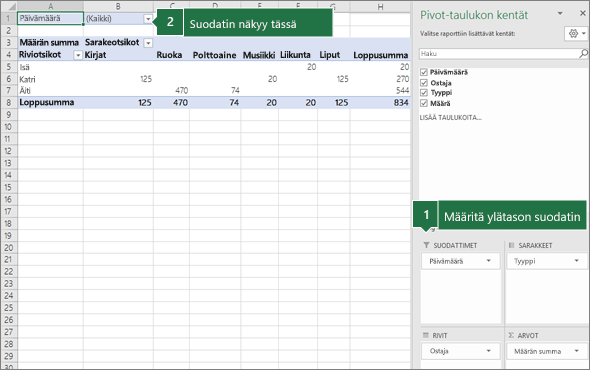Click the search magnifier icon in the Haku box
The image size is (590, 370).
pos(583,53)
